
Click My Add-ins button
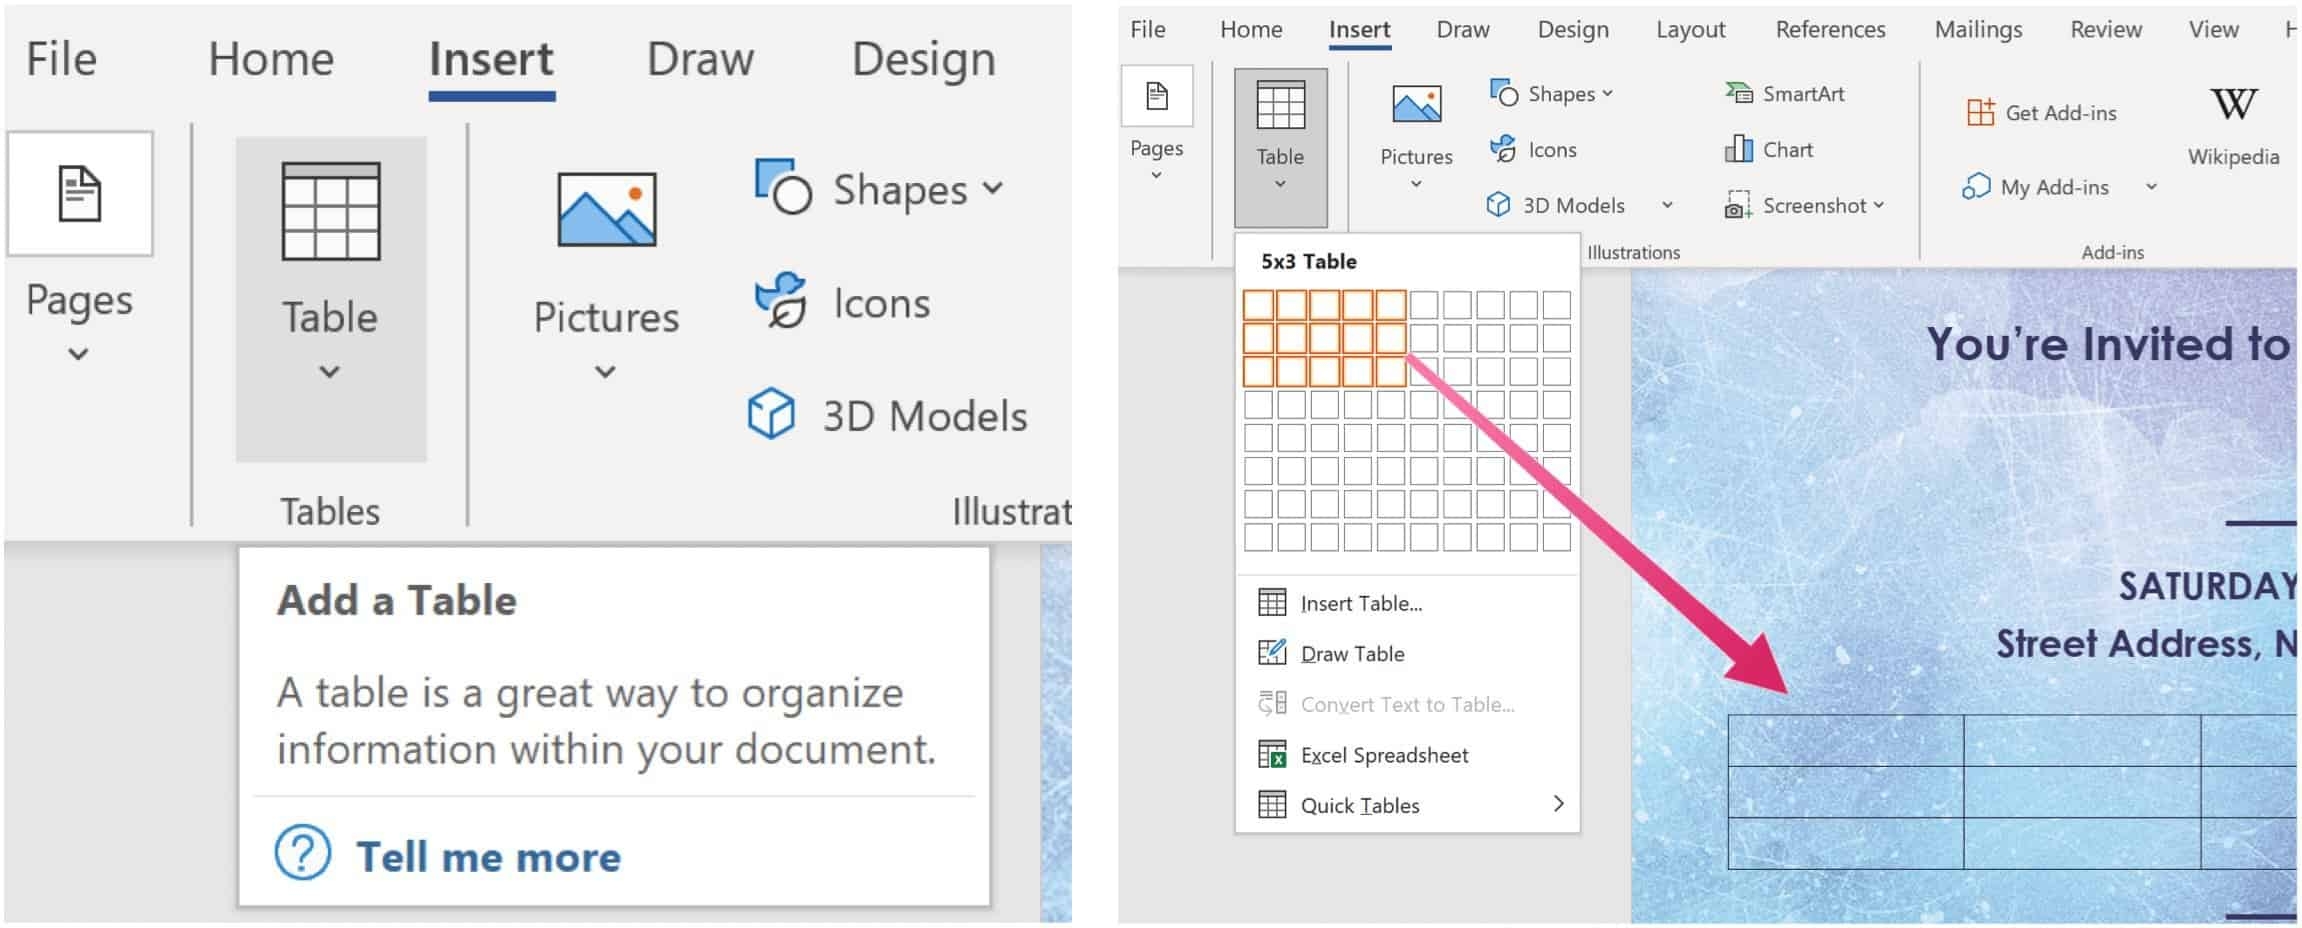tap(2035, 187)
